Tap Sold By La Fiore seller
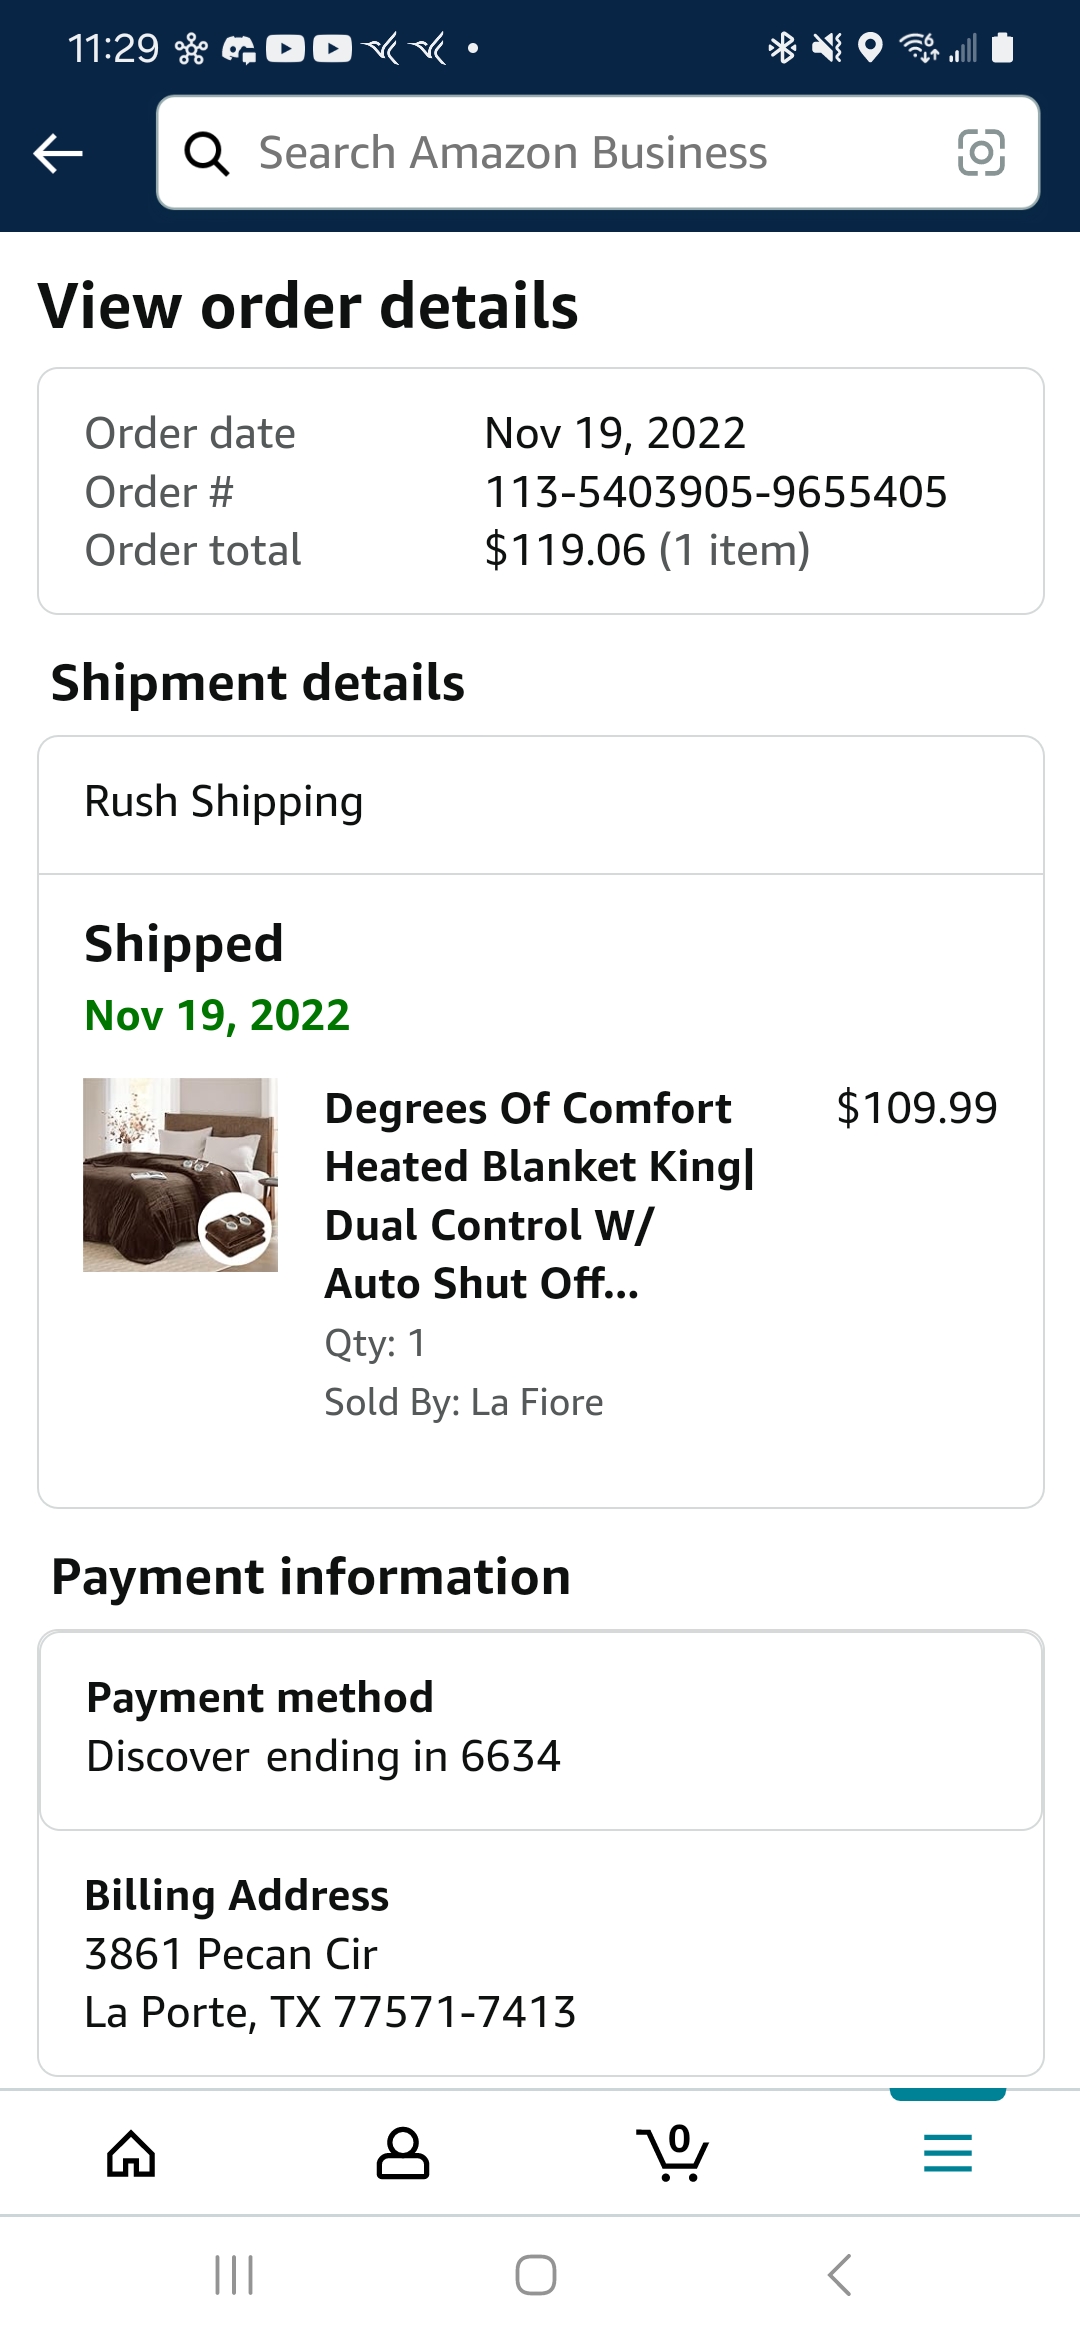The width and height of the screenshot is (1080, 2340). click(464, 1402)
